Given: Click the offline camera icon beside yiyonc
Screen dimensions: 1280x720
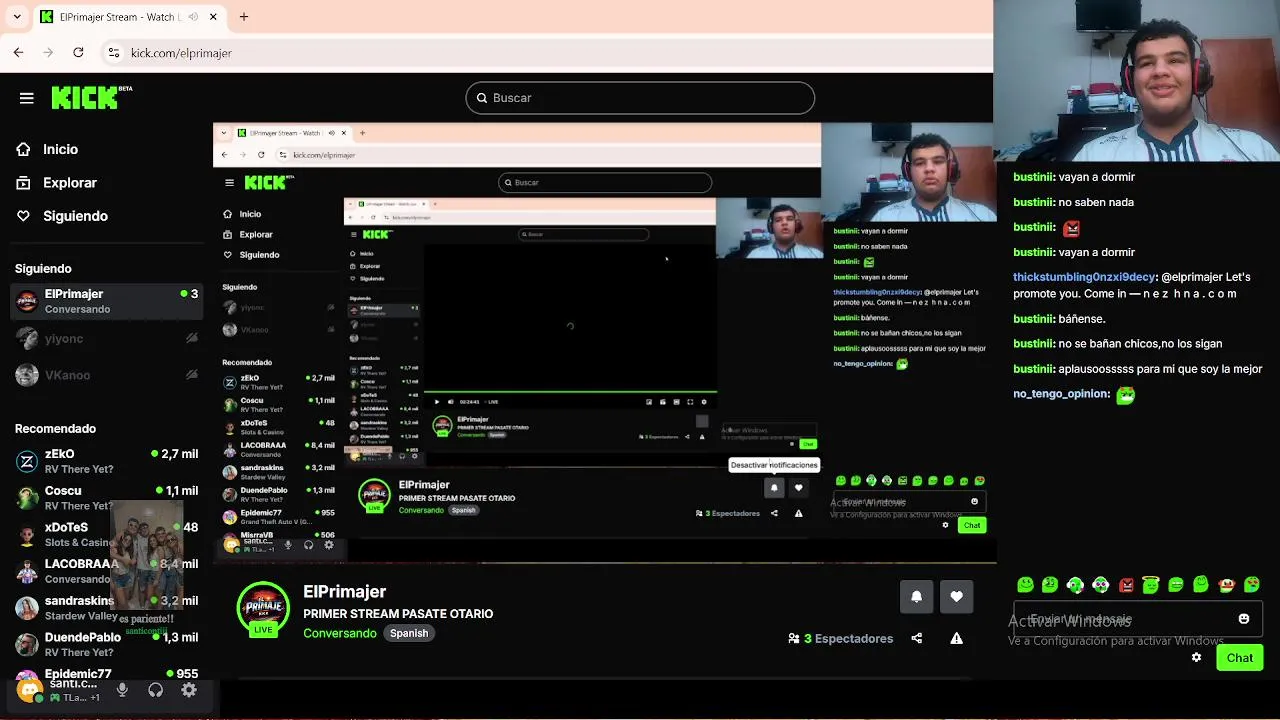Looking at the screenshot, I should click(192, 339).
